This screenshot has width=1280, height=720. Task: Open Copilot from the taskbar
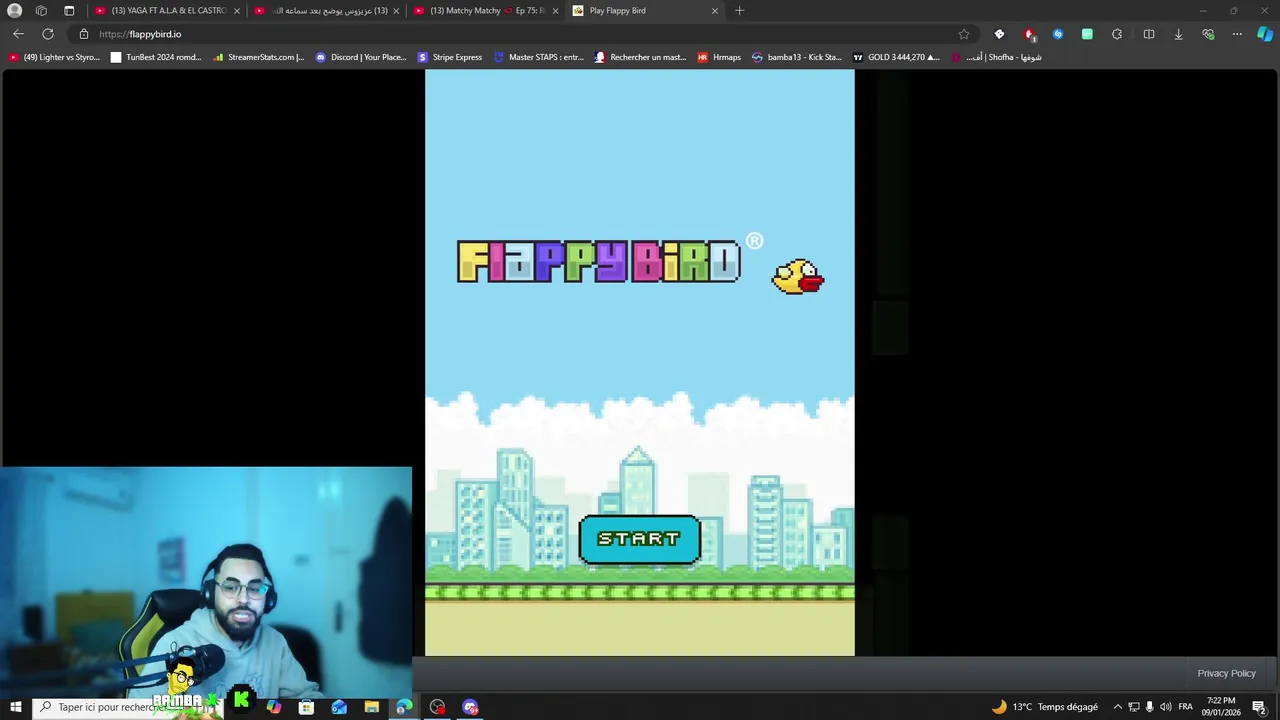(x=274, y=707)
